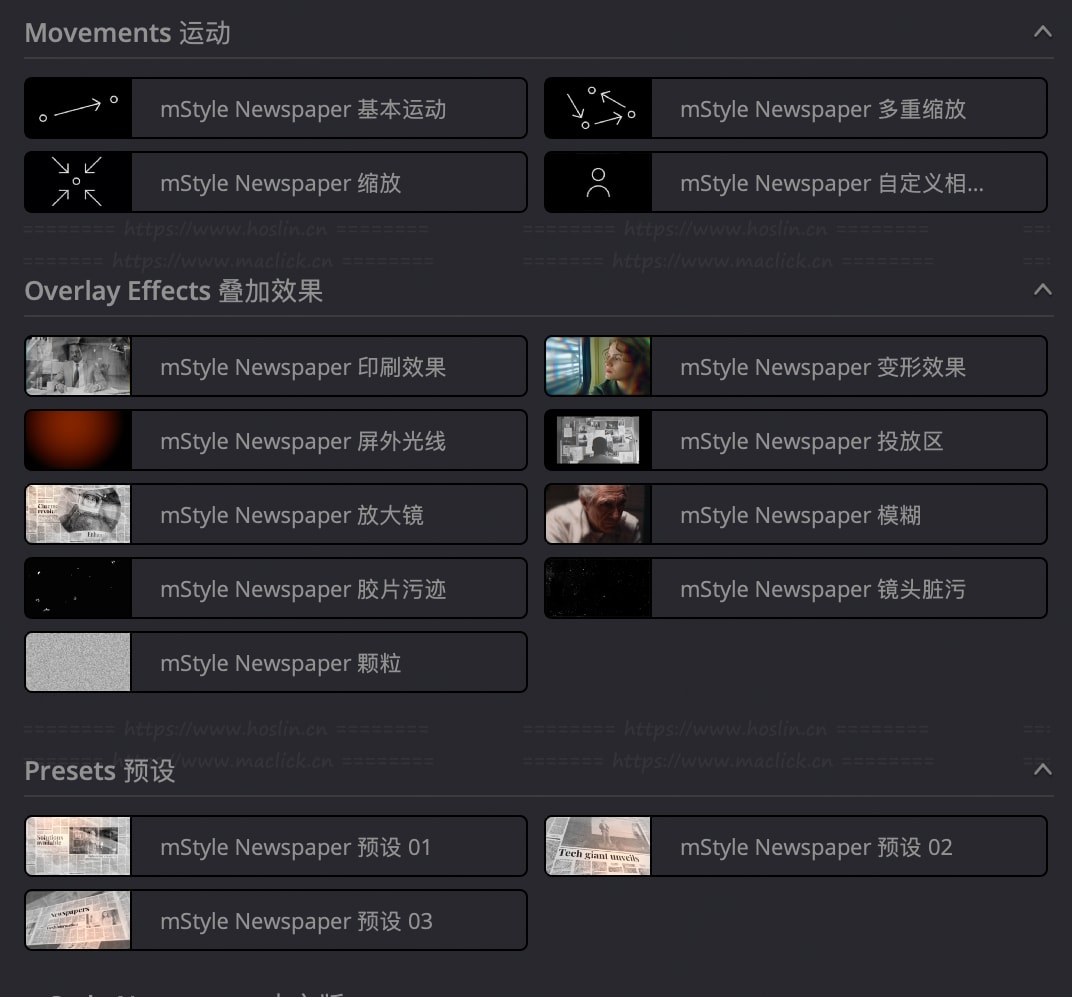The image size is (1072, 997).
Task: Select mStyle Newspaper 变形效果 label
Action: coord(823,367)
